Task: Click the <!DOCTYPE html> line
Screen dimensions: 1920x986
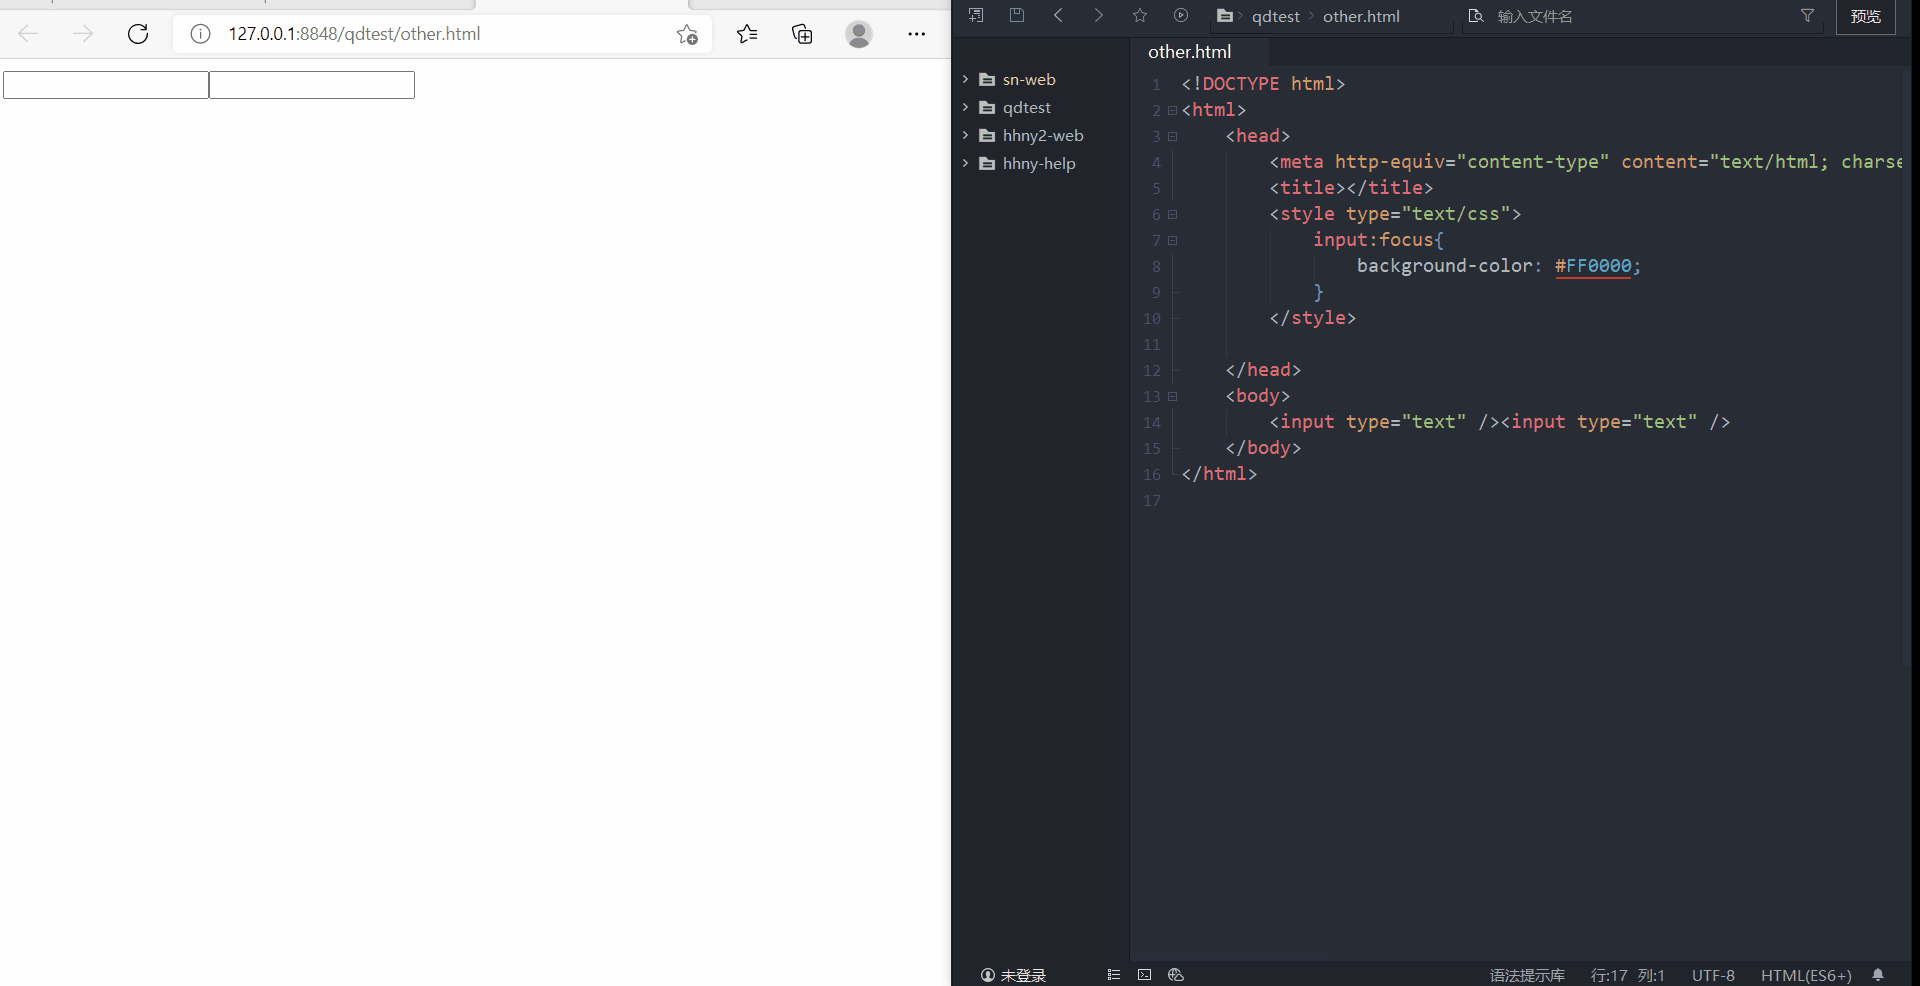Action: click(x=1263, y=84)
